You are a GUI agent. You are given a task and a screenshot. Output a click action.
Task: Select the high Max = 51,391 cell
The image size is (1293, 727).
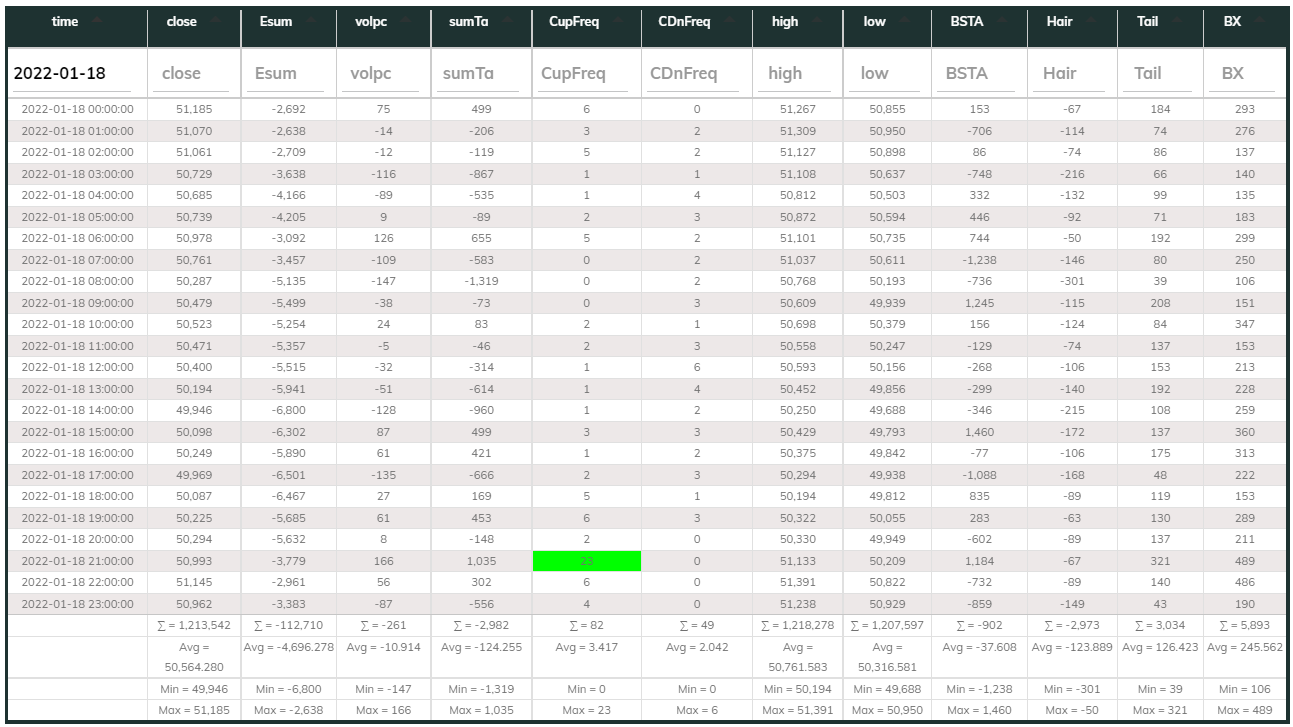(x=798, y=710)
